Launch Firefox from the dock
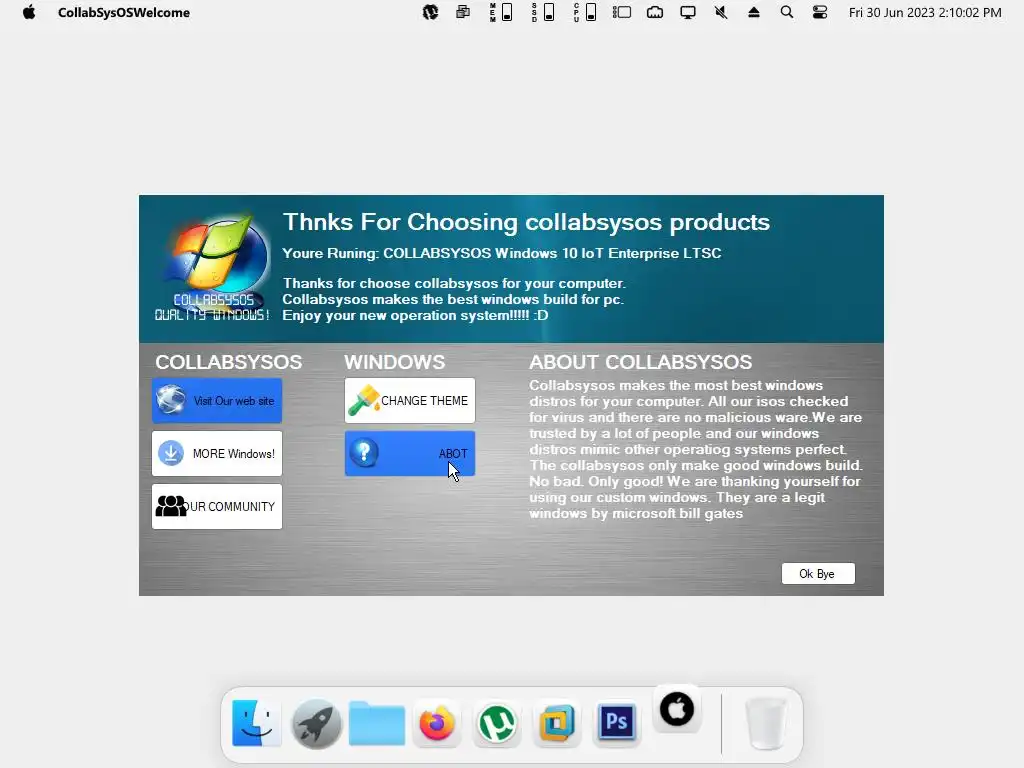The image size is (1024, 768). pos(437,723)
